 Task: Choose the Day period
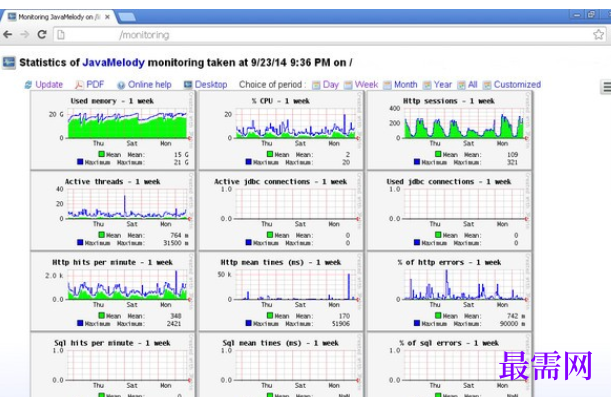point(331,85)
